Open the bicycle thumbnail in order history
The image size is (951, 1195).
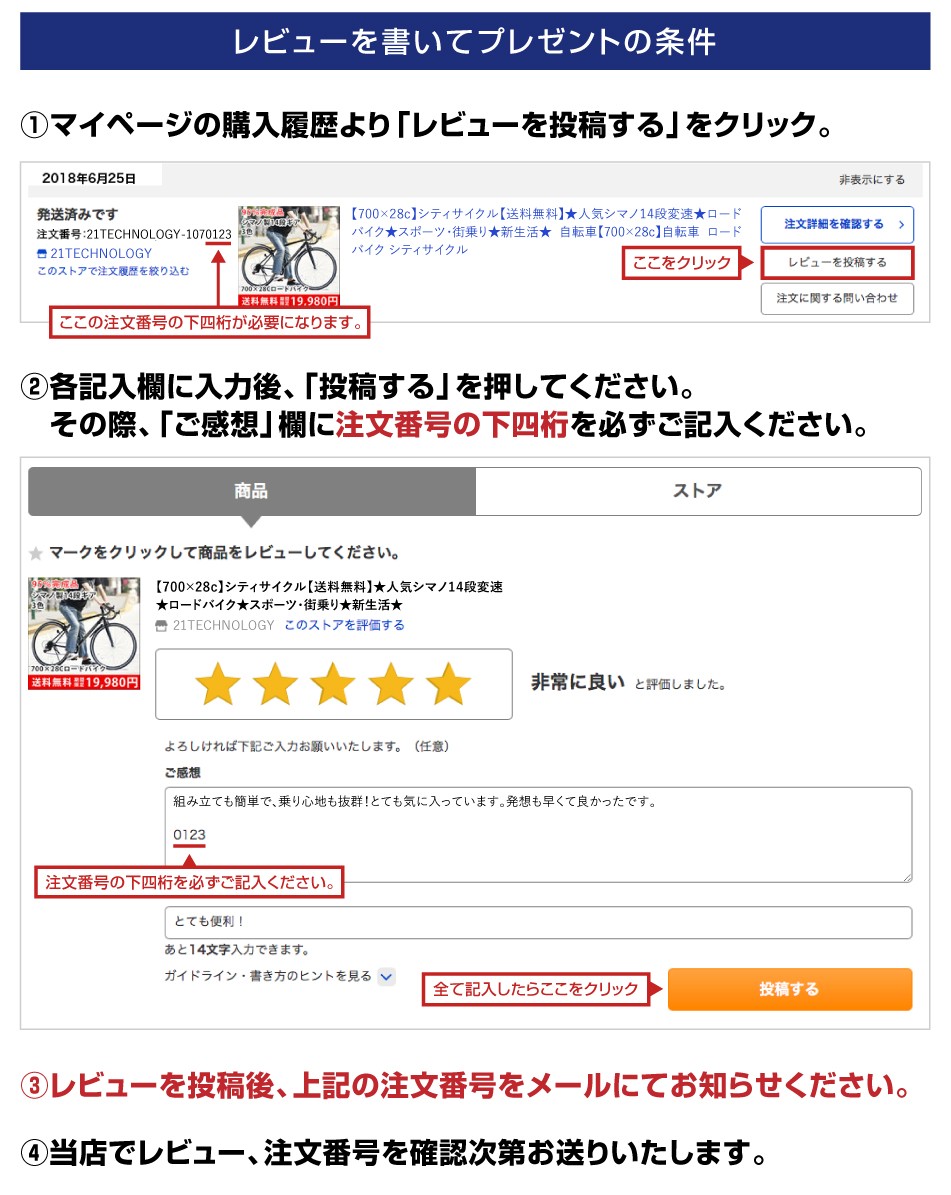point(289,256)
